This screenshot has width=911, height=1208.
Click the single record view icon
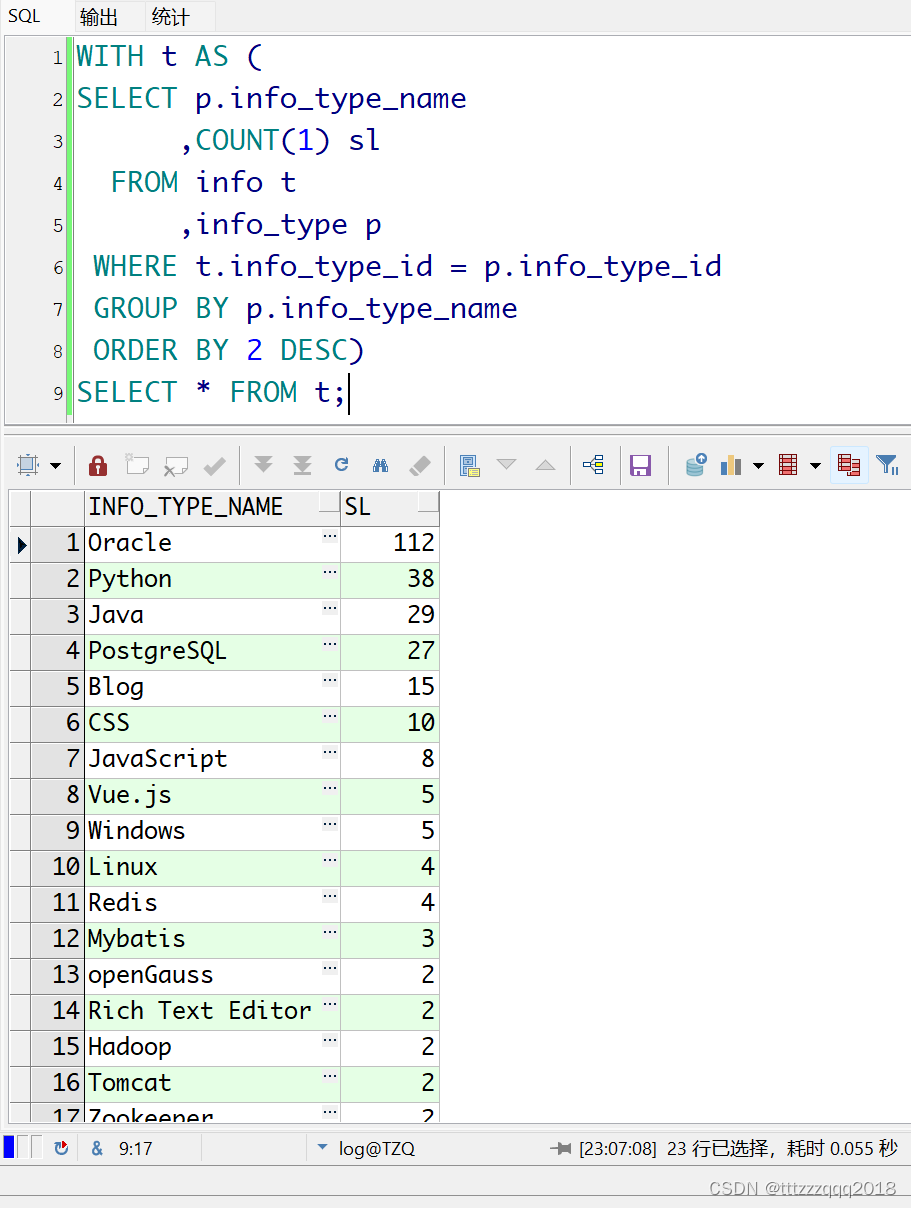coord(469,465)
